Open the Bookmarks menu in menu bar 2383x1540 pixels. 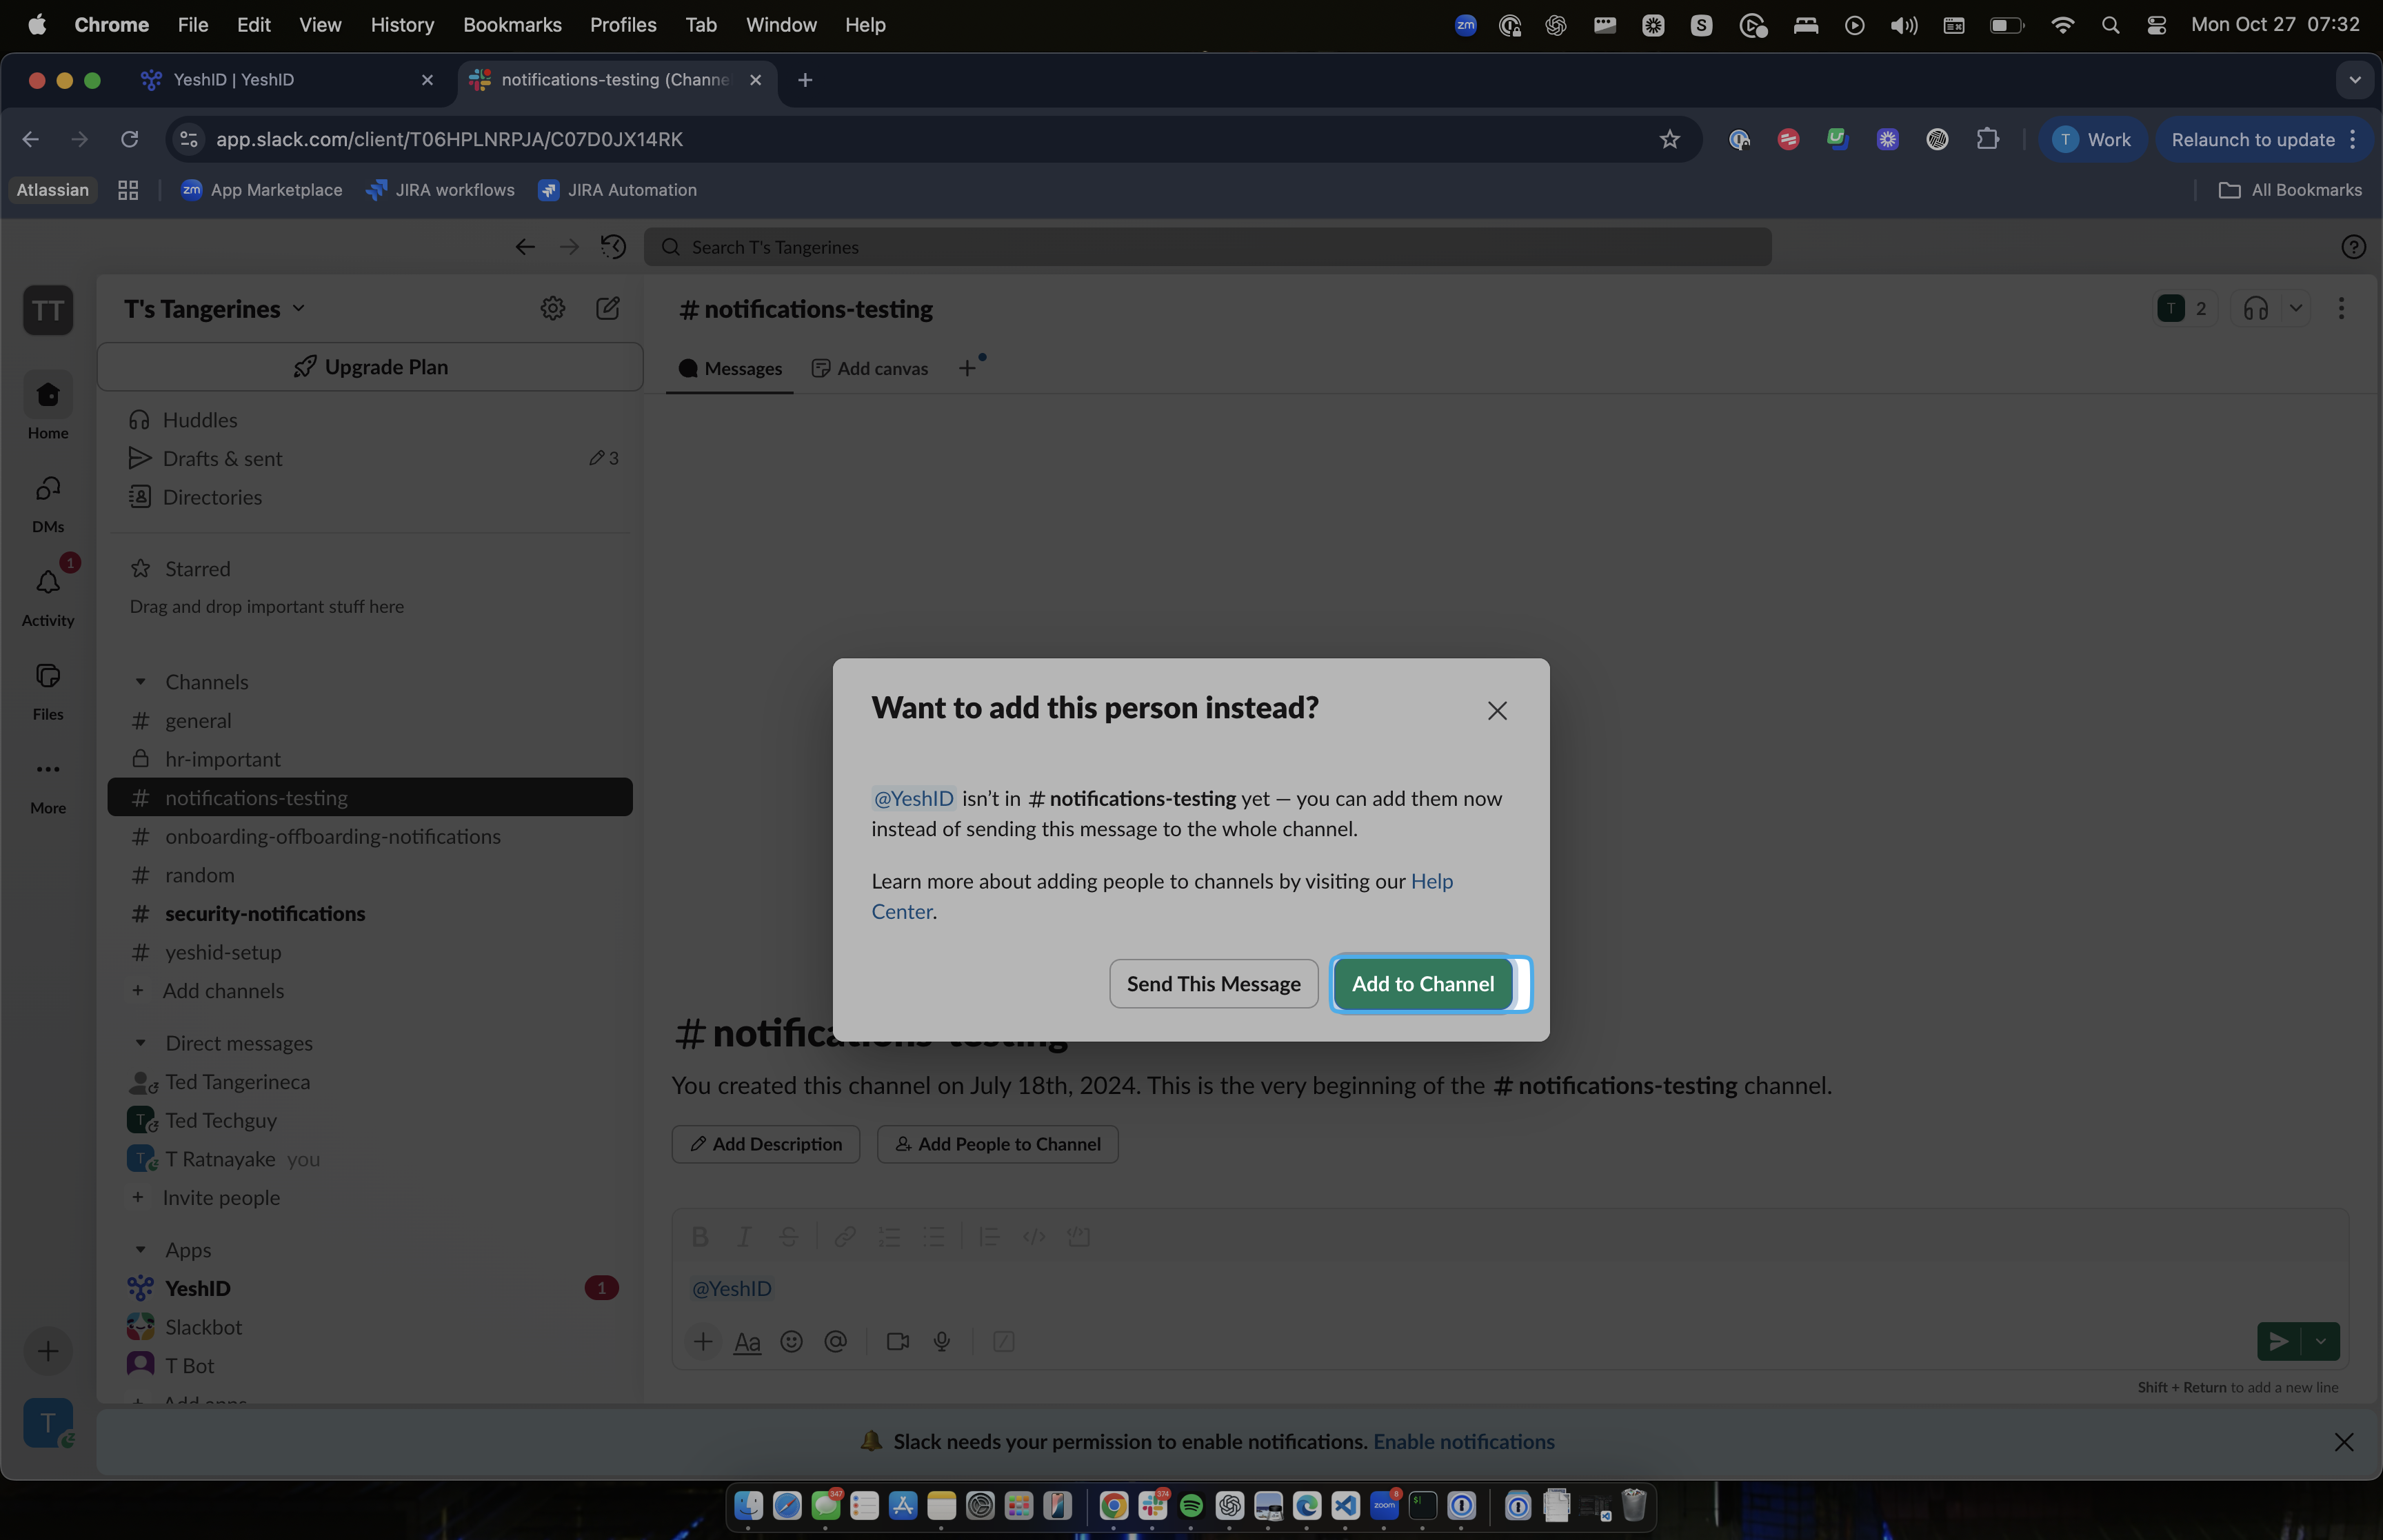[512, 25]
